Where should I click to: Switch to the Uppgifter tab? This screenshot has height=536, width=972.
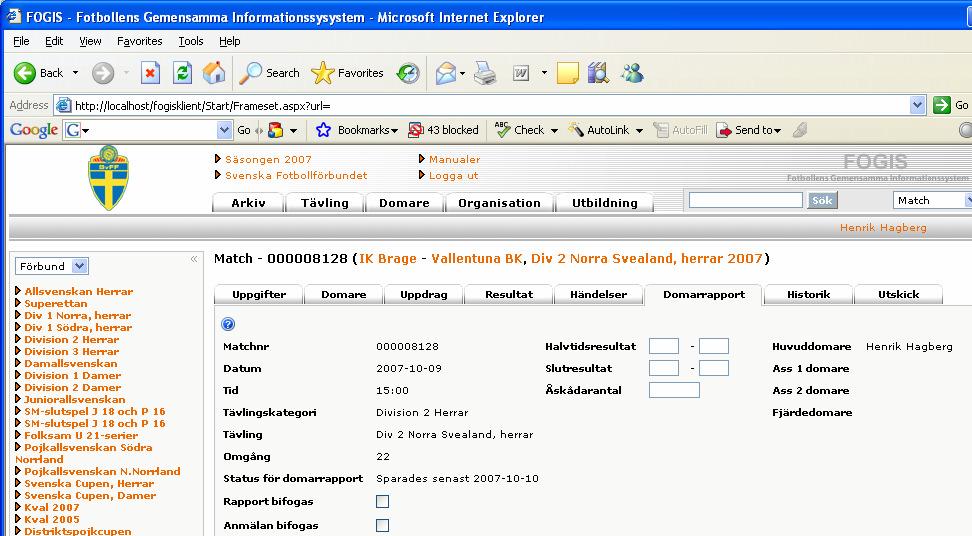[x=259, y=294]
